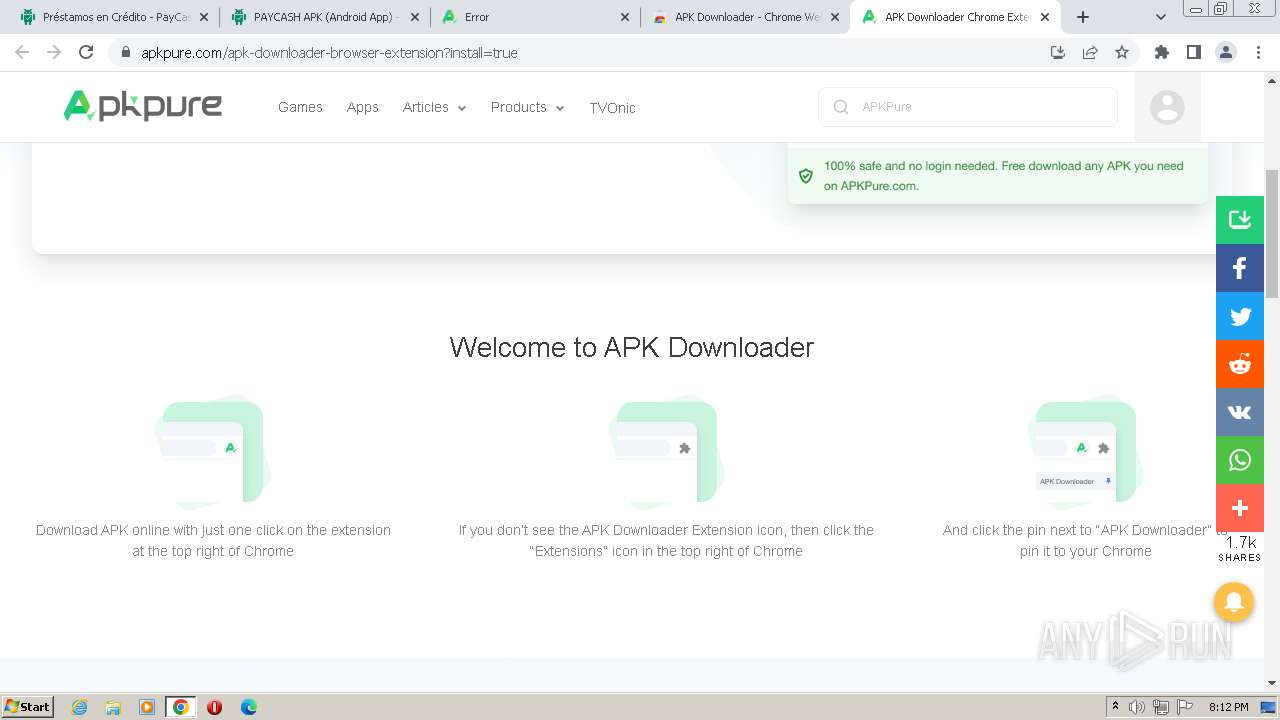Open the tab search dropdown arrow

pyautogui.click(x=1161, y=17)
